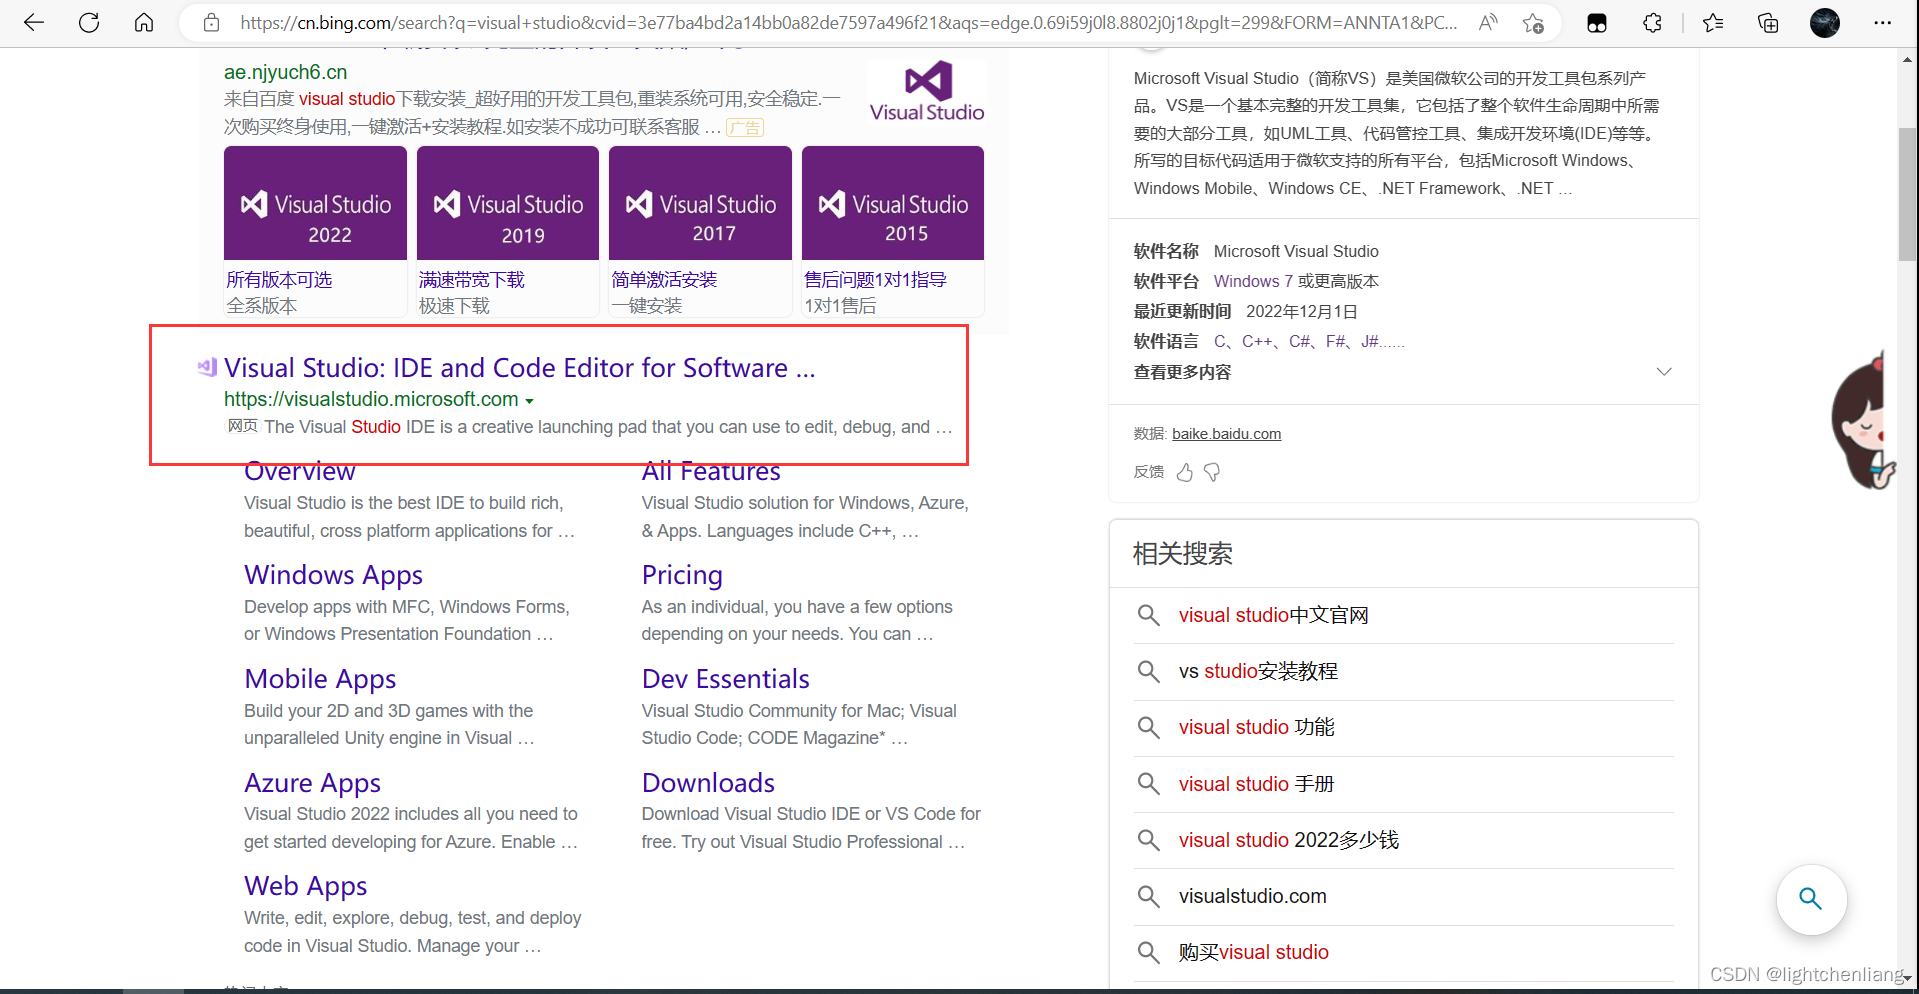Click the 广告 ad label badge
This screenshot has width=1919, height=994.
(745, 128)
